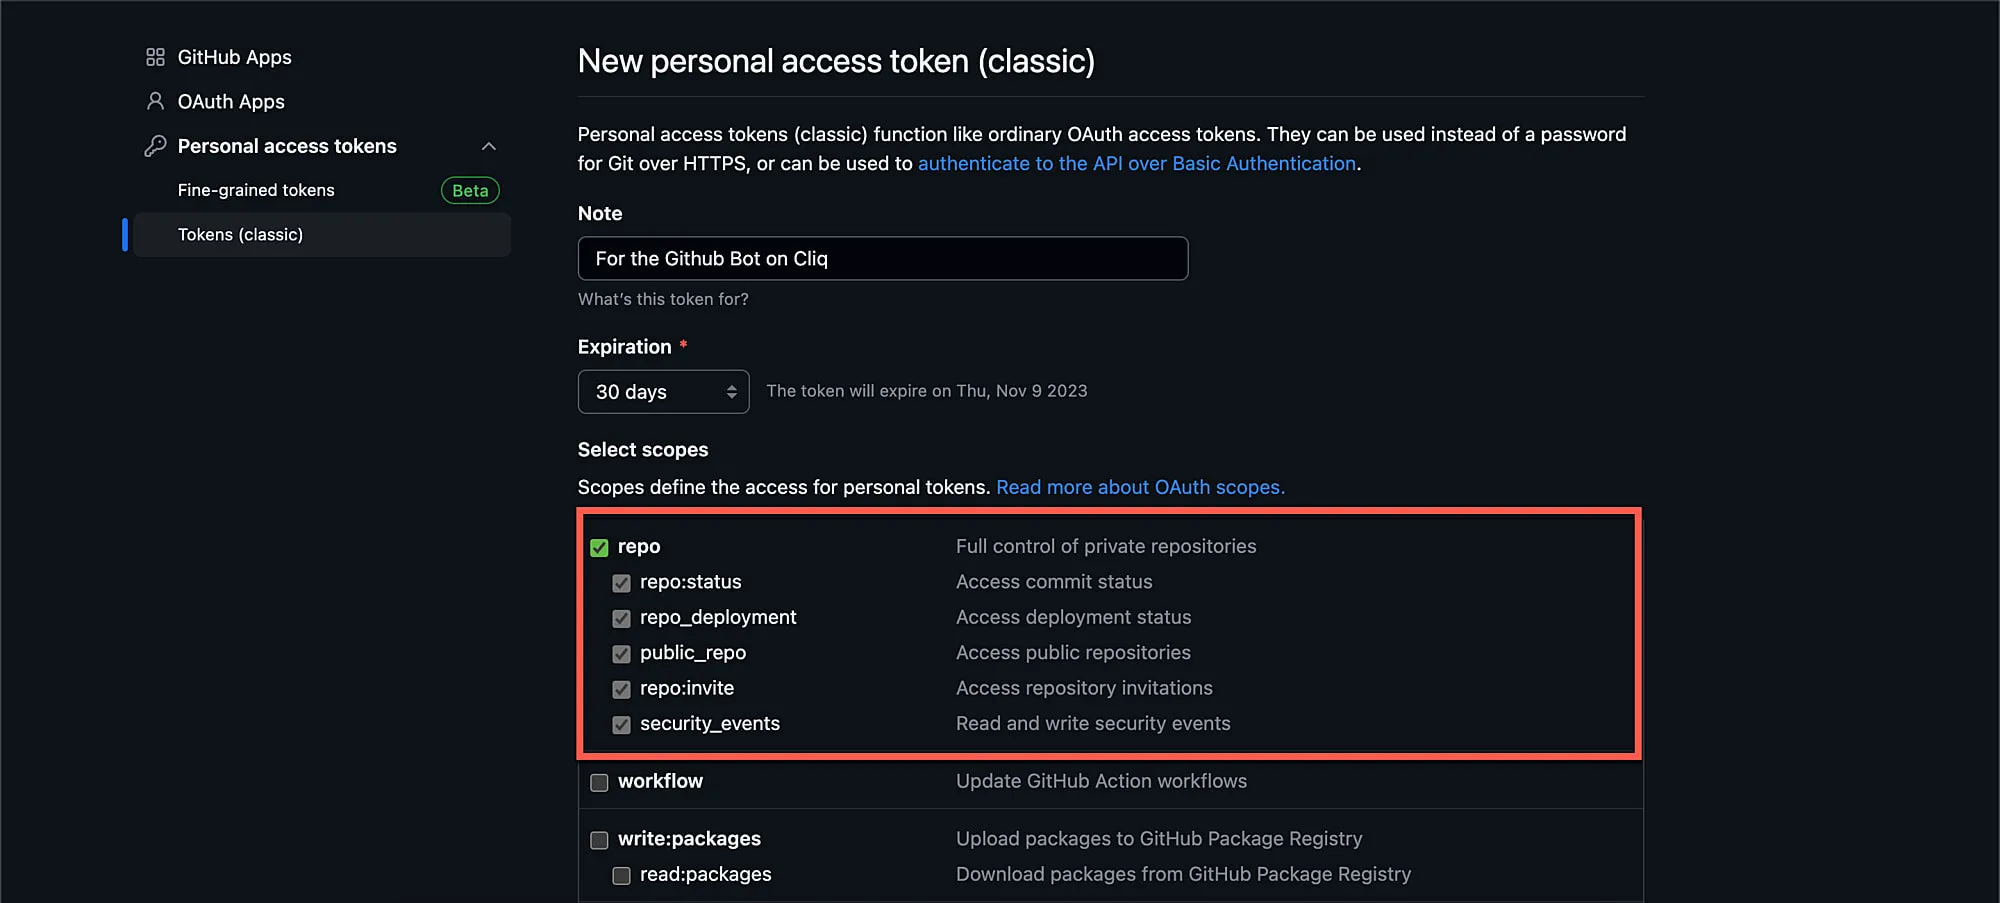This screenshot has width=2000, height=903.
Task: Toggle the repo_deployment checkbox
Action: point(621,618)
